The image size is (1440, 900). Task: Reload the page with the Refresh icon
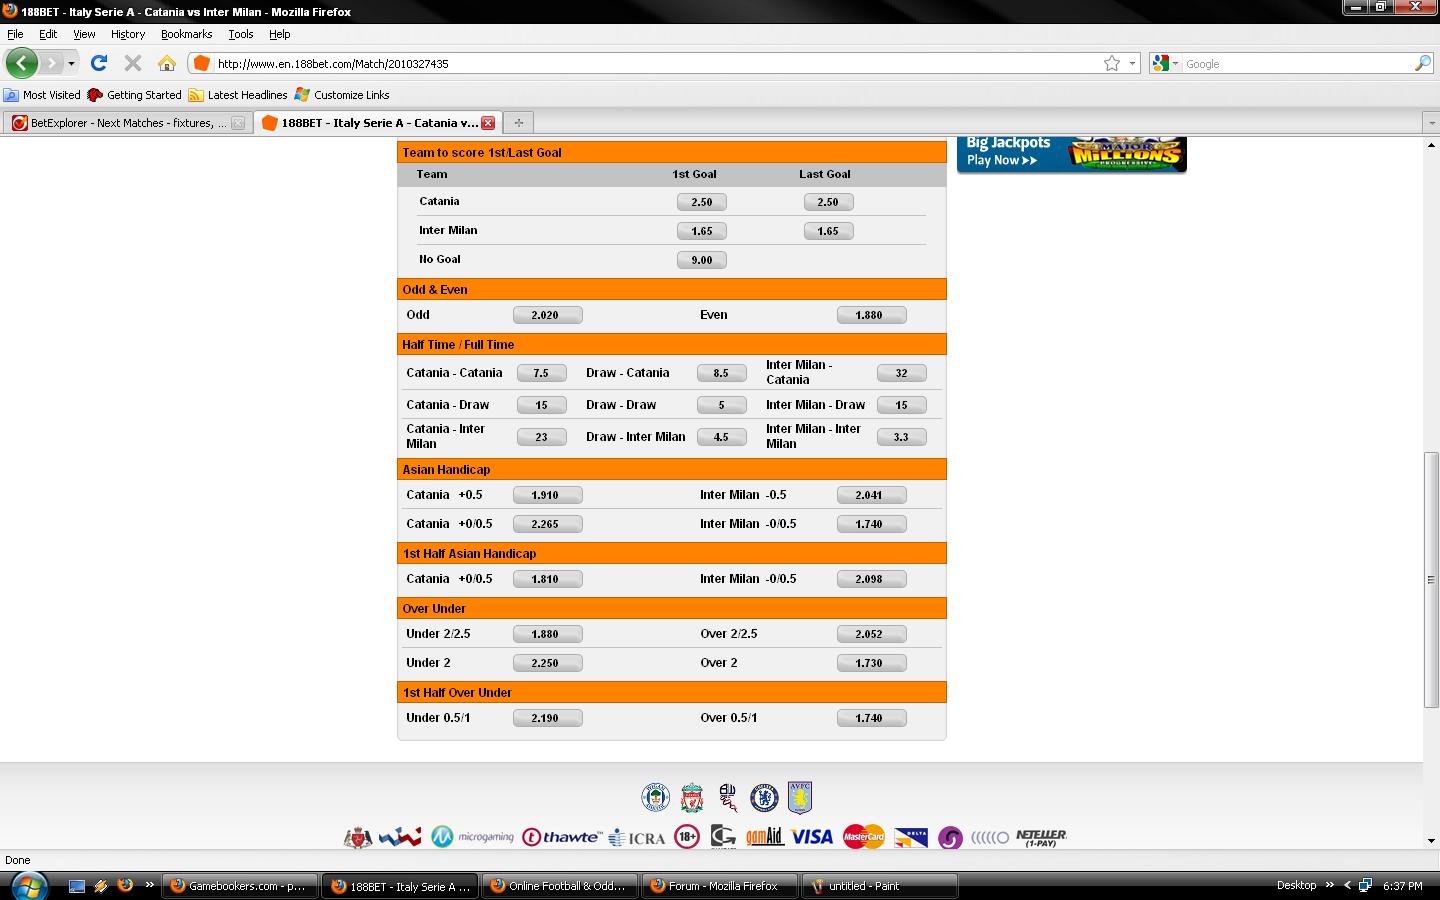[98, 63]
